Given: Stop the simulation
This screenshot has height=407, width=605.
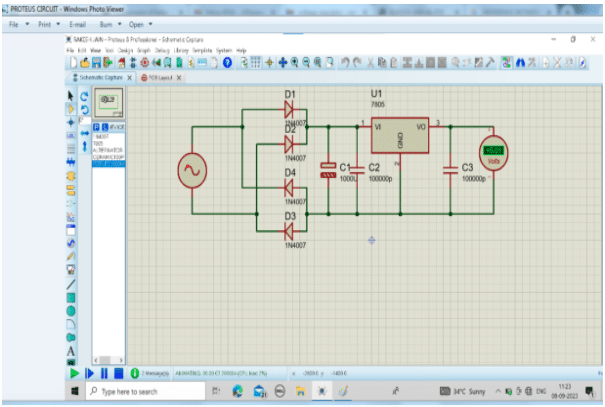Looking at the screenshot, I should click(118, 372).
